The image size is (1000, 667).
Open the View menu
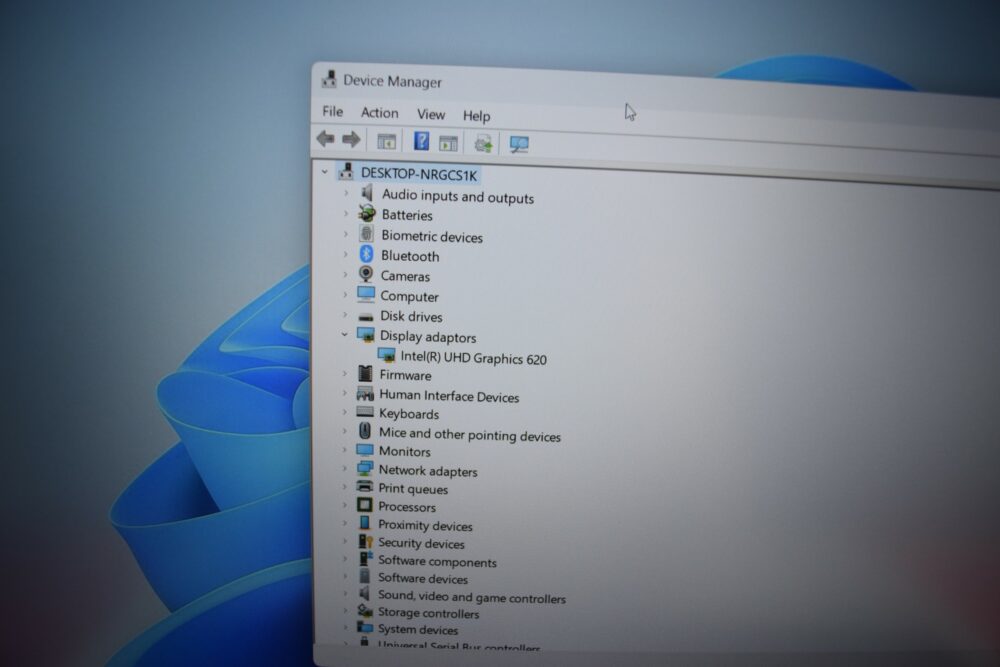tap(430, 114)
